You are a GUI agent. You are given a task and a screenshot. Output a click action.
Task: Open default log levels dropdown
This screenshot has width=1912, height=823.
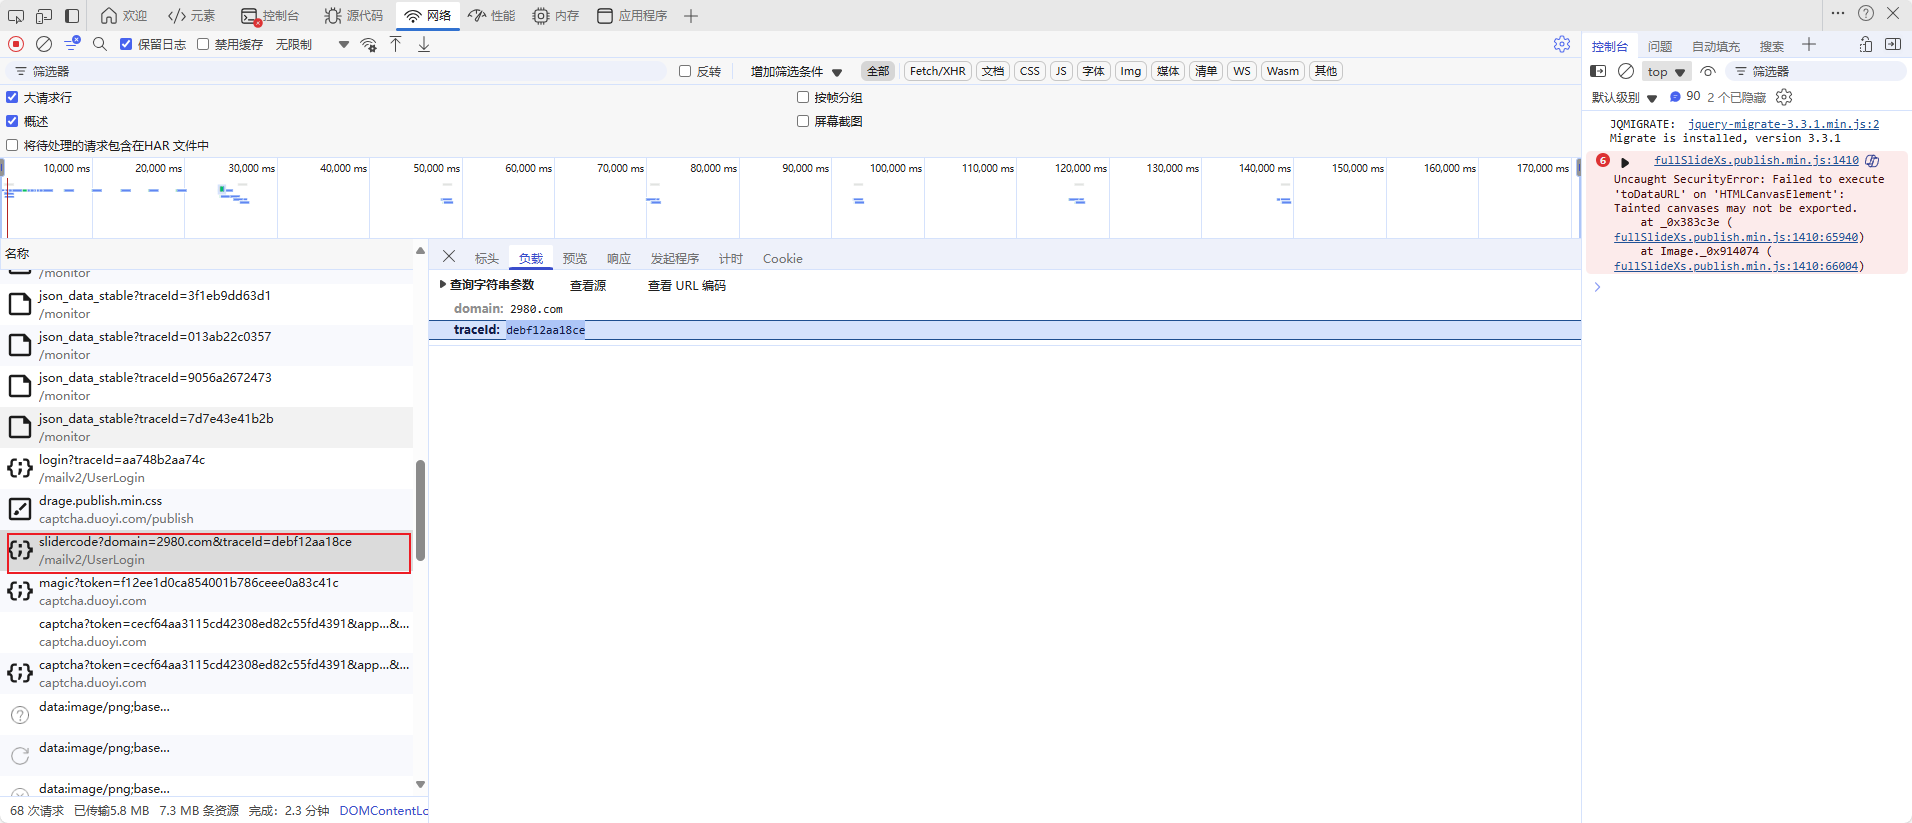(x=1624, y=97)
